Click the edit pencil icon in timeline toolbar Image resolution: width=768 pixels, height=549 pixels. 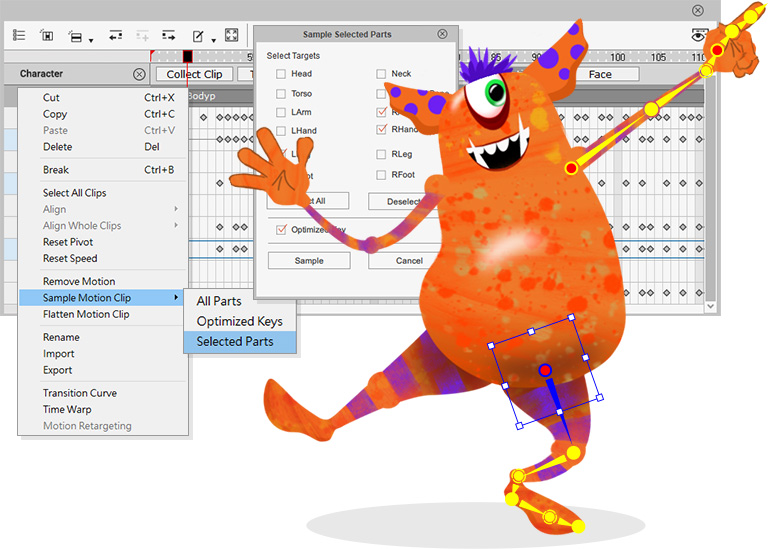click(x=198, y=35)
